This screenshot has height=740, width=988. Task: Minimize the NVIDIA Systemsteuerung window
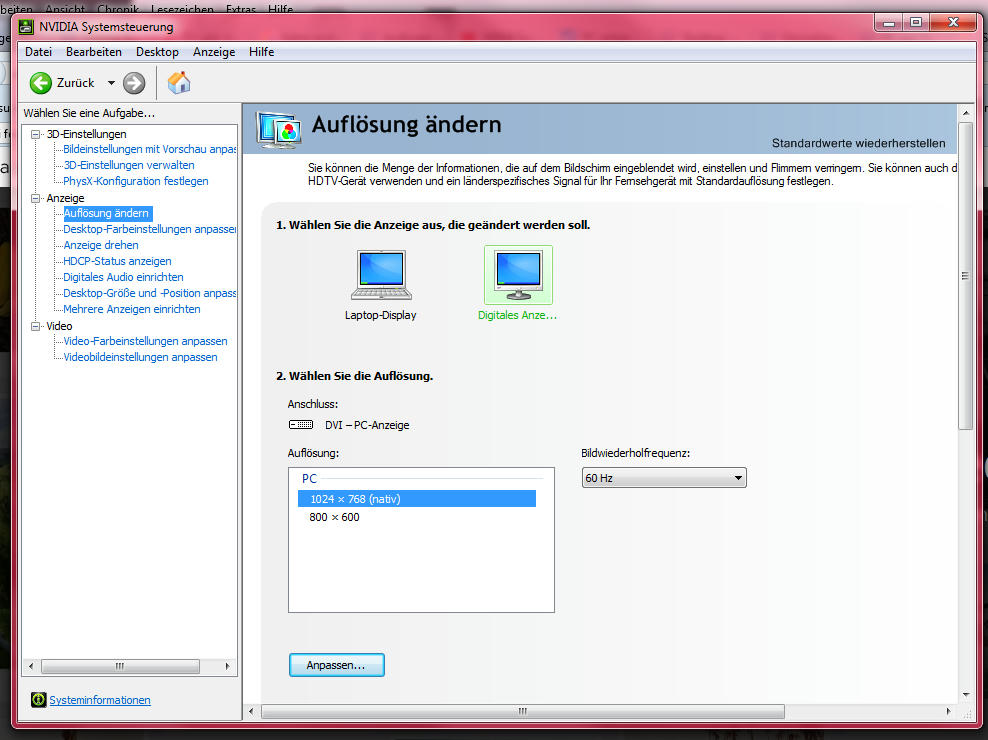pos(889,23)
